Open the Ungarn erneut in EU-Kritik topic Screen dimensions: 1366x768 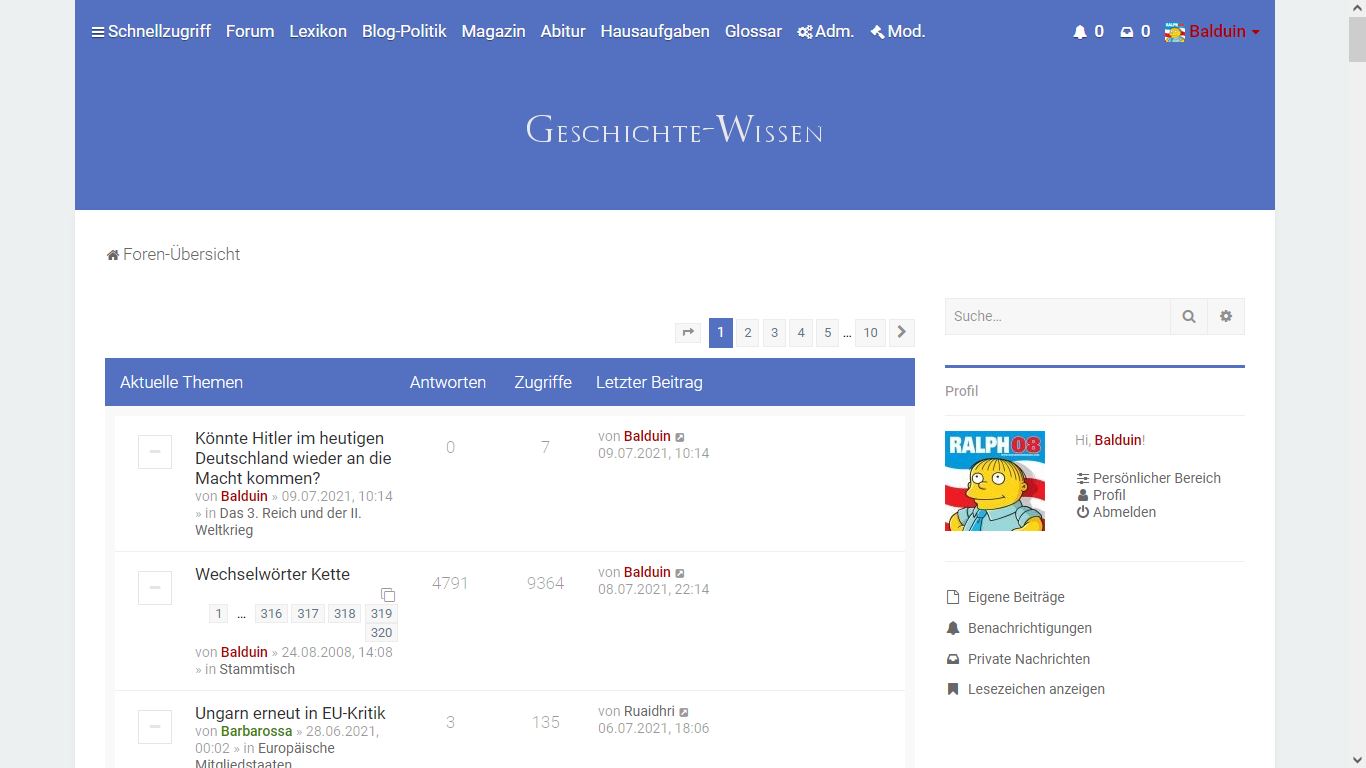click(290, 713)
